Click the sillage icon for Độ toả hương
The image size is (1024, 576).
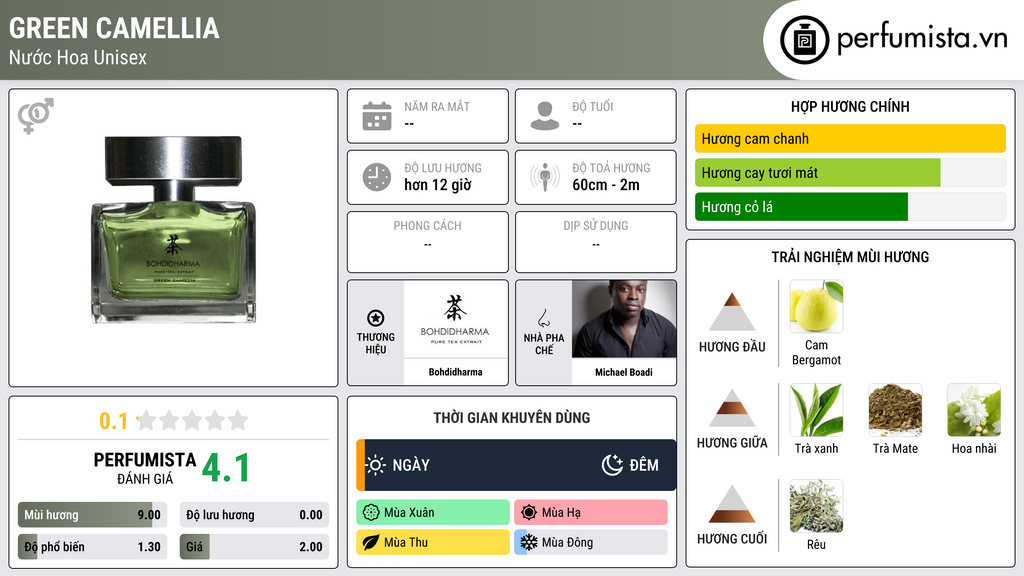[545, 177]
